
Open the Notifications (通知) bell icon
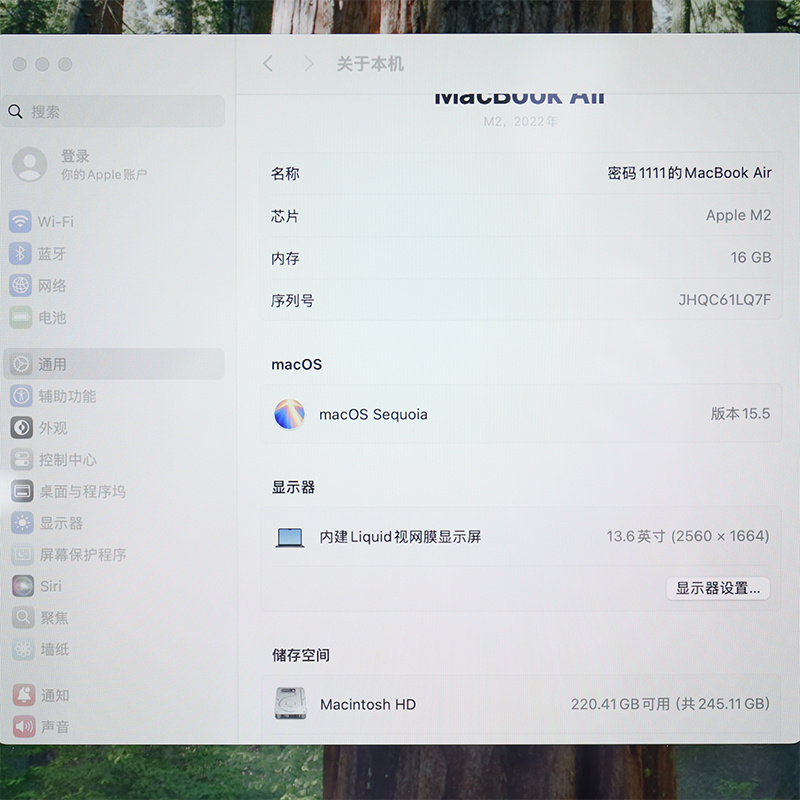[x=24, y=695]
